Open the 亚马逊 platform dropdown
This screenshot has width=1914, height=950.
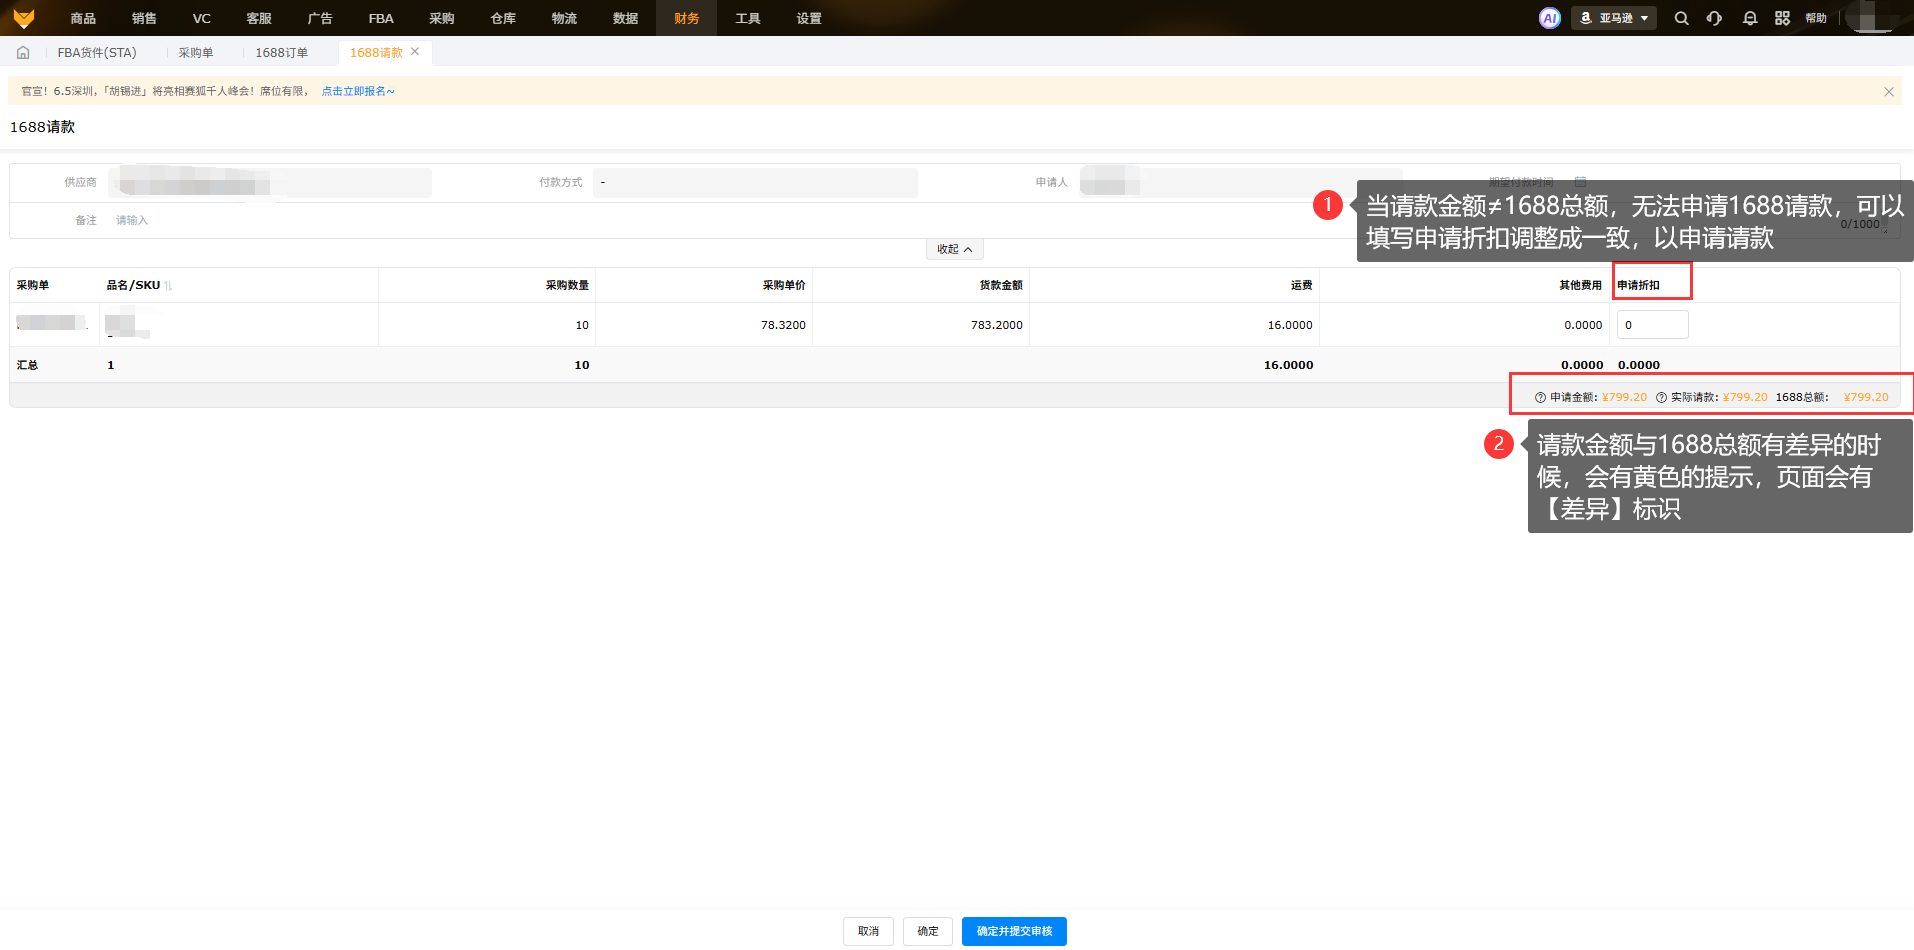(x=1614, y=18)
